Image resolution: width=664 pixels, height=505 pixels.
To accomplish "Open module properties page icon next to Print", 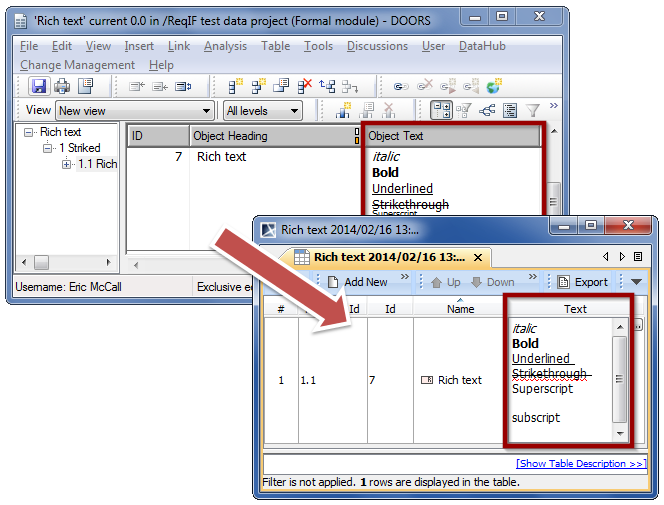I will (86, 86).
